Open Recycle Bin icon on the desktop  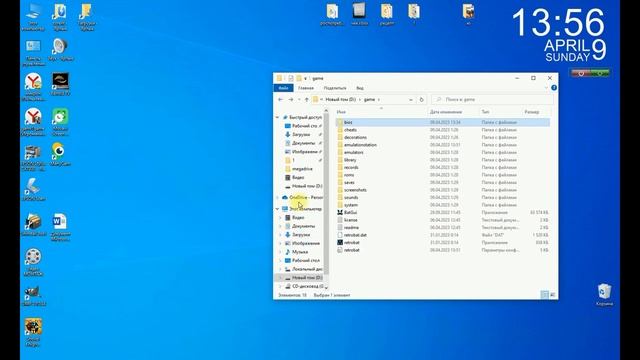(x=604, y=294)
